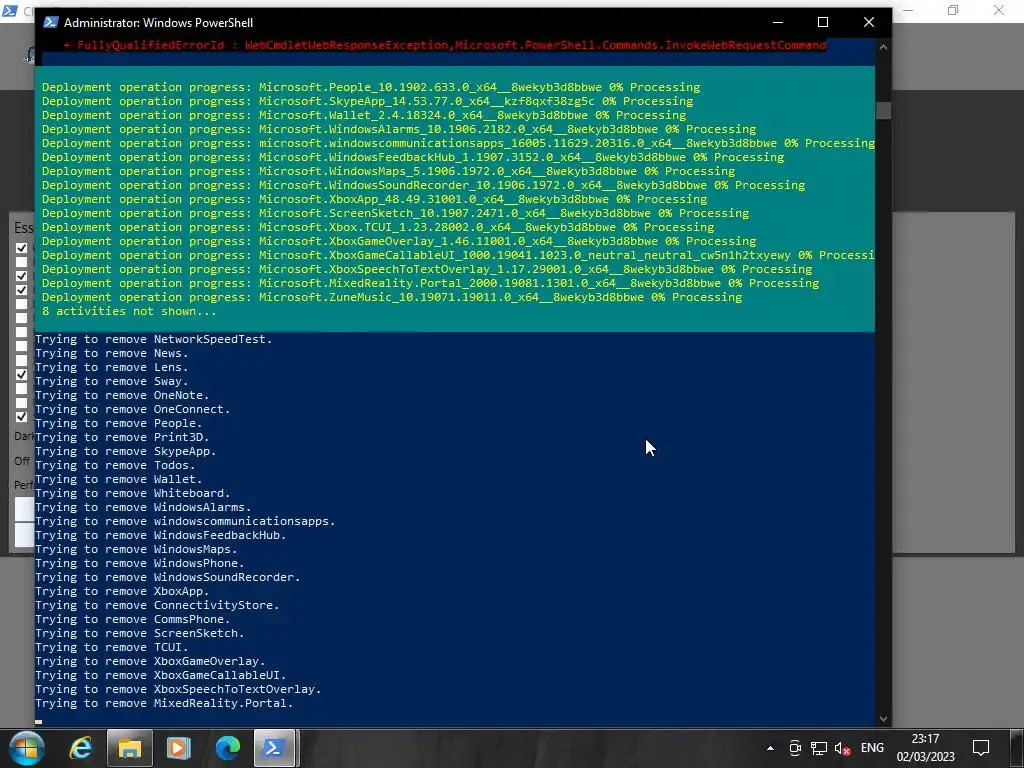Click 'Trying to remove Lens.' line
Screen dimensions: 1024x768
(112, 368)
